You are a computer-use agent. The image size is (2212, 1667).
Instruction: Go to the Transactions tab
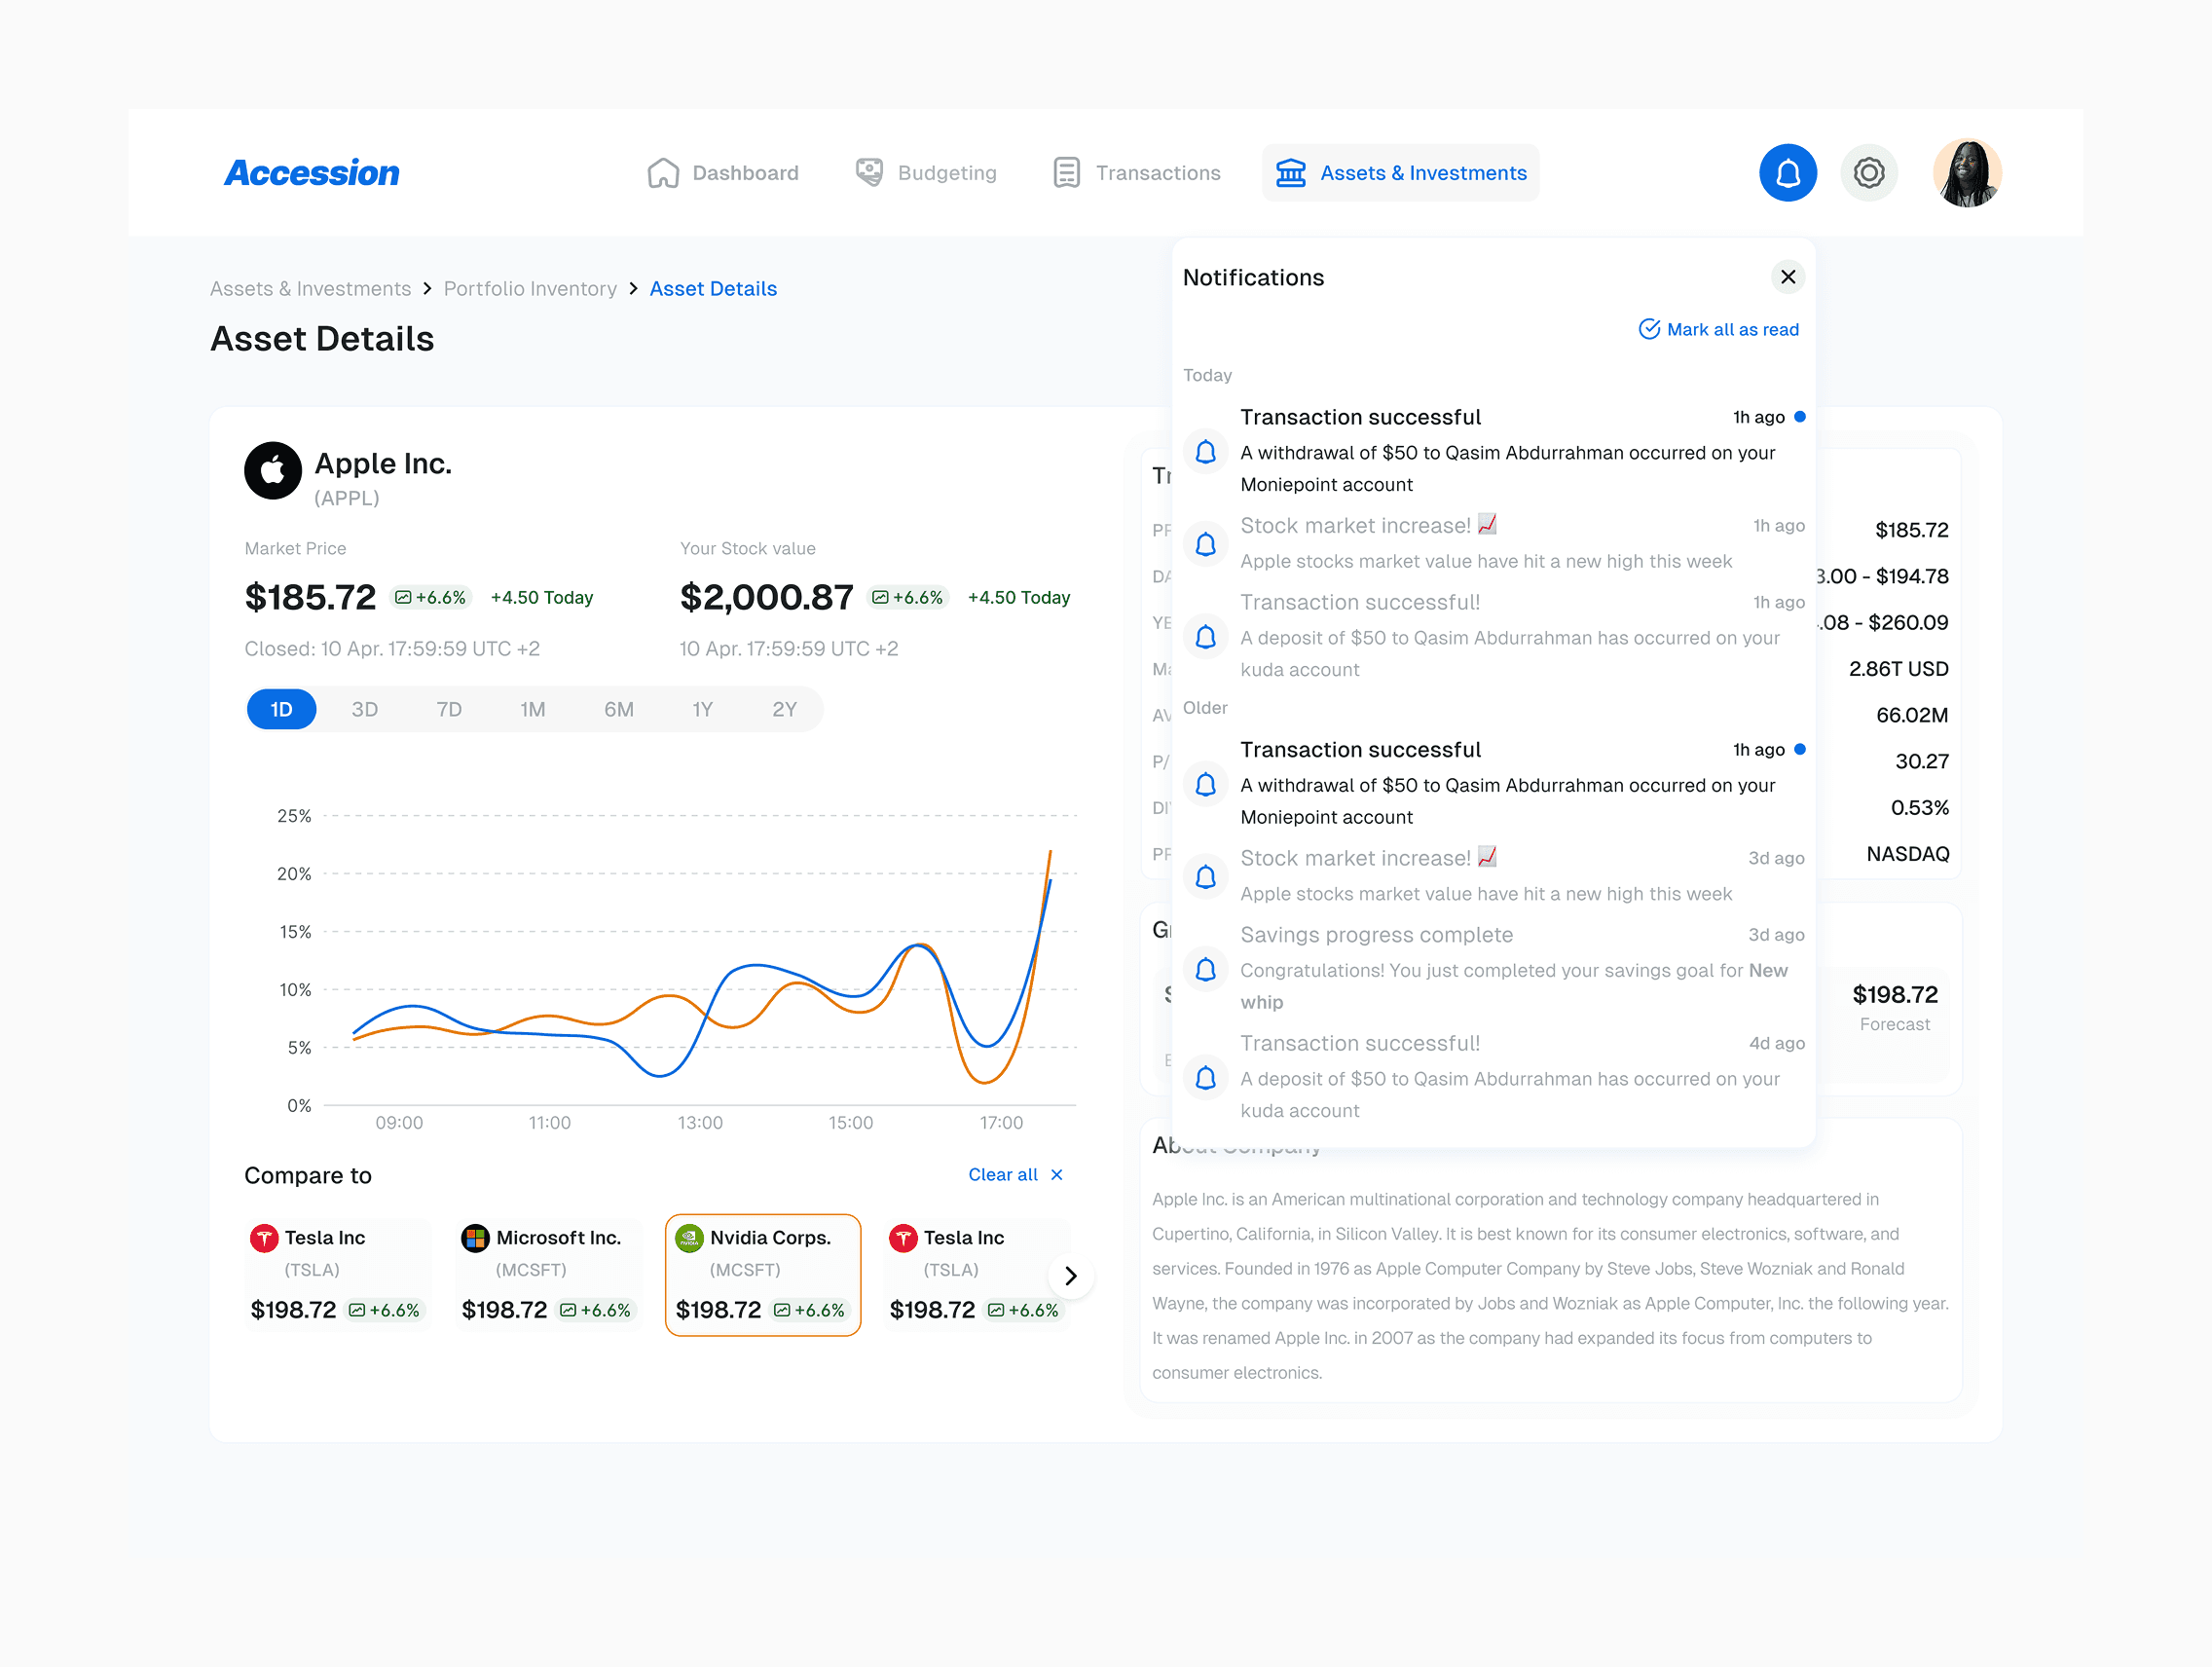pyautogui.click(x=1136, y=173)
